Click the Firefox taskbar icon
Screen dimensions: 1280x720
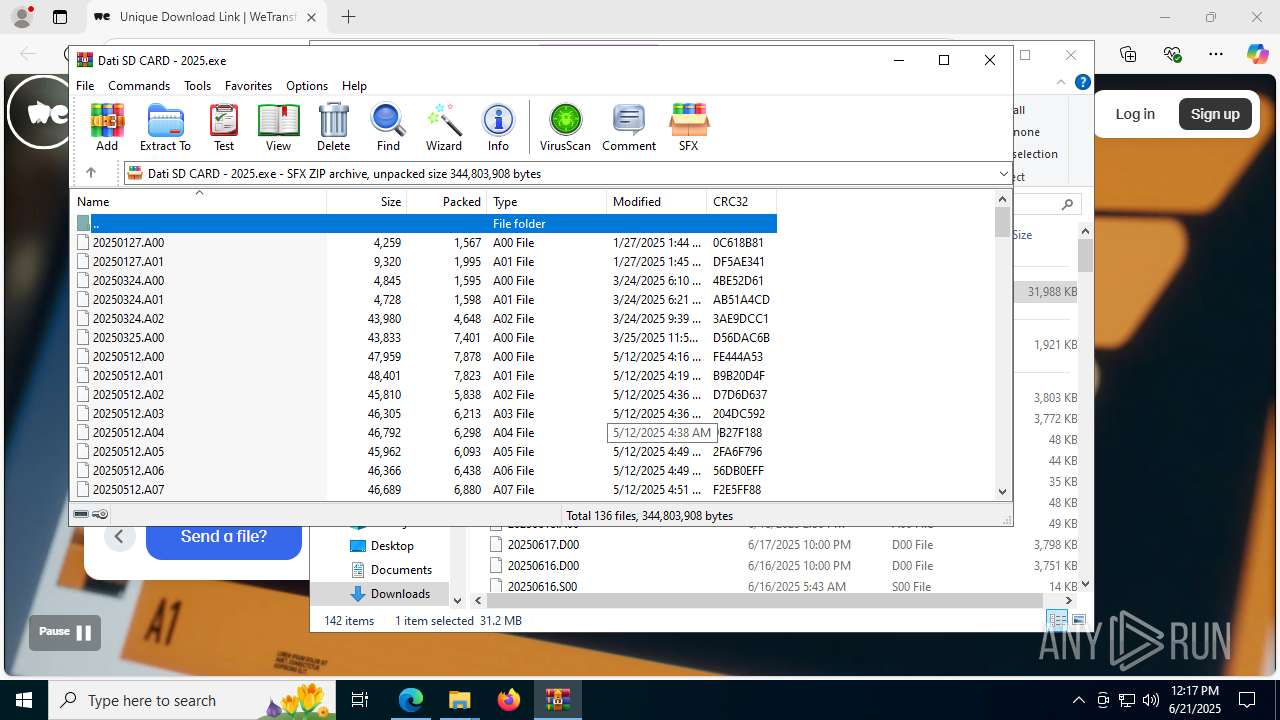[509, 700]
